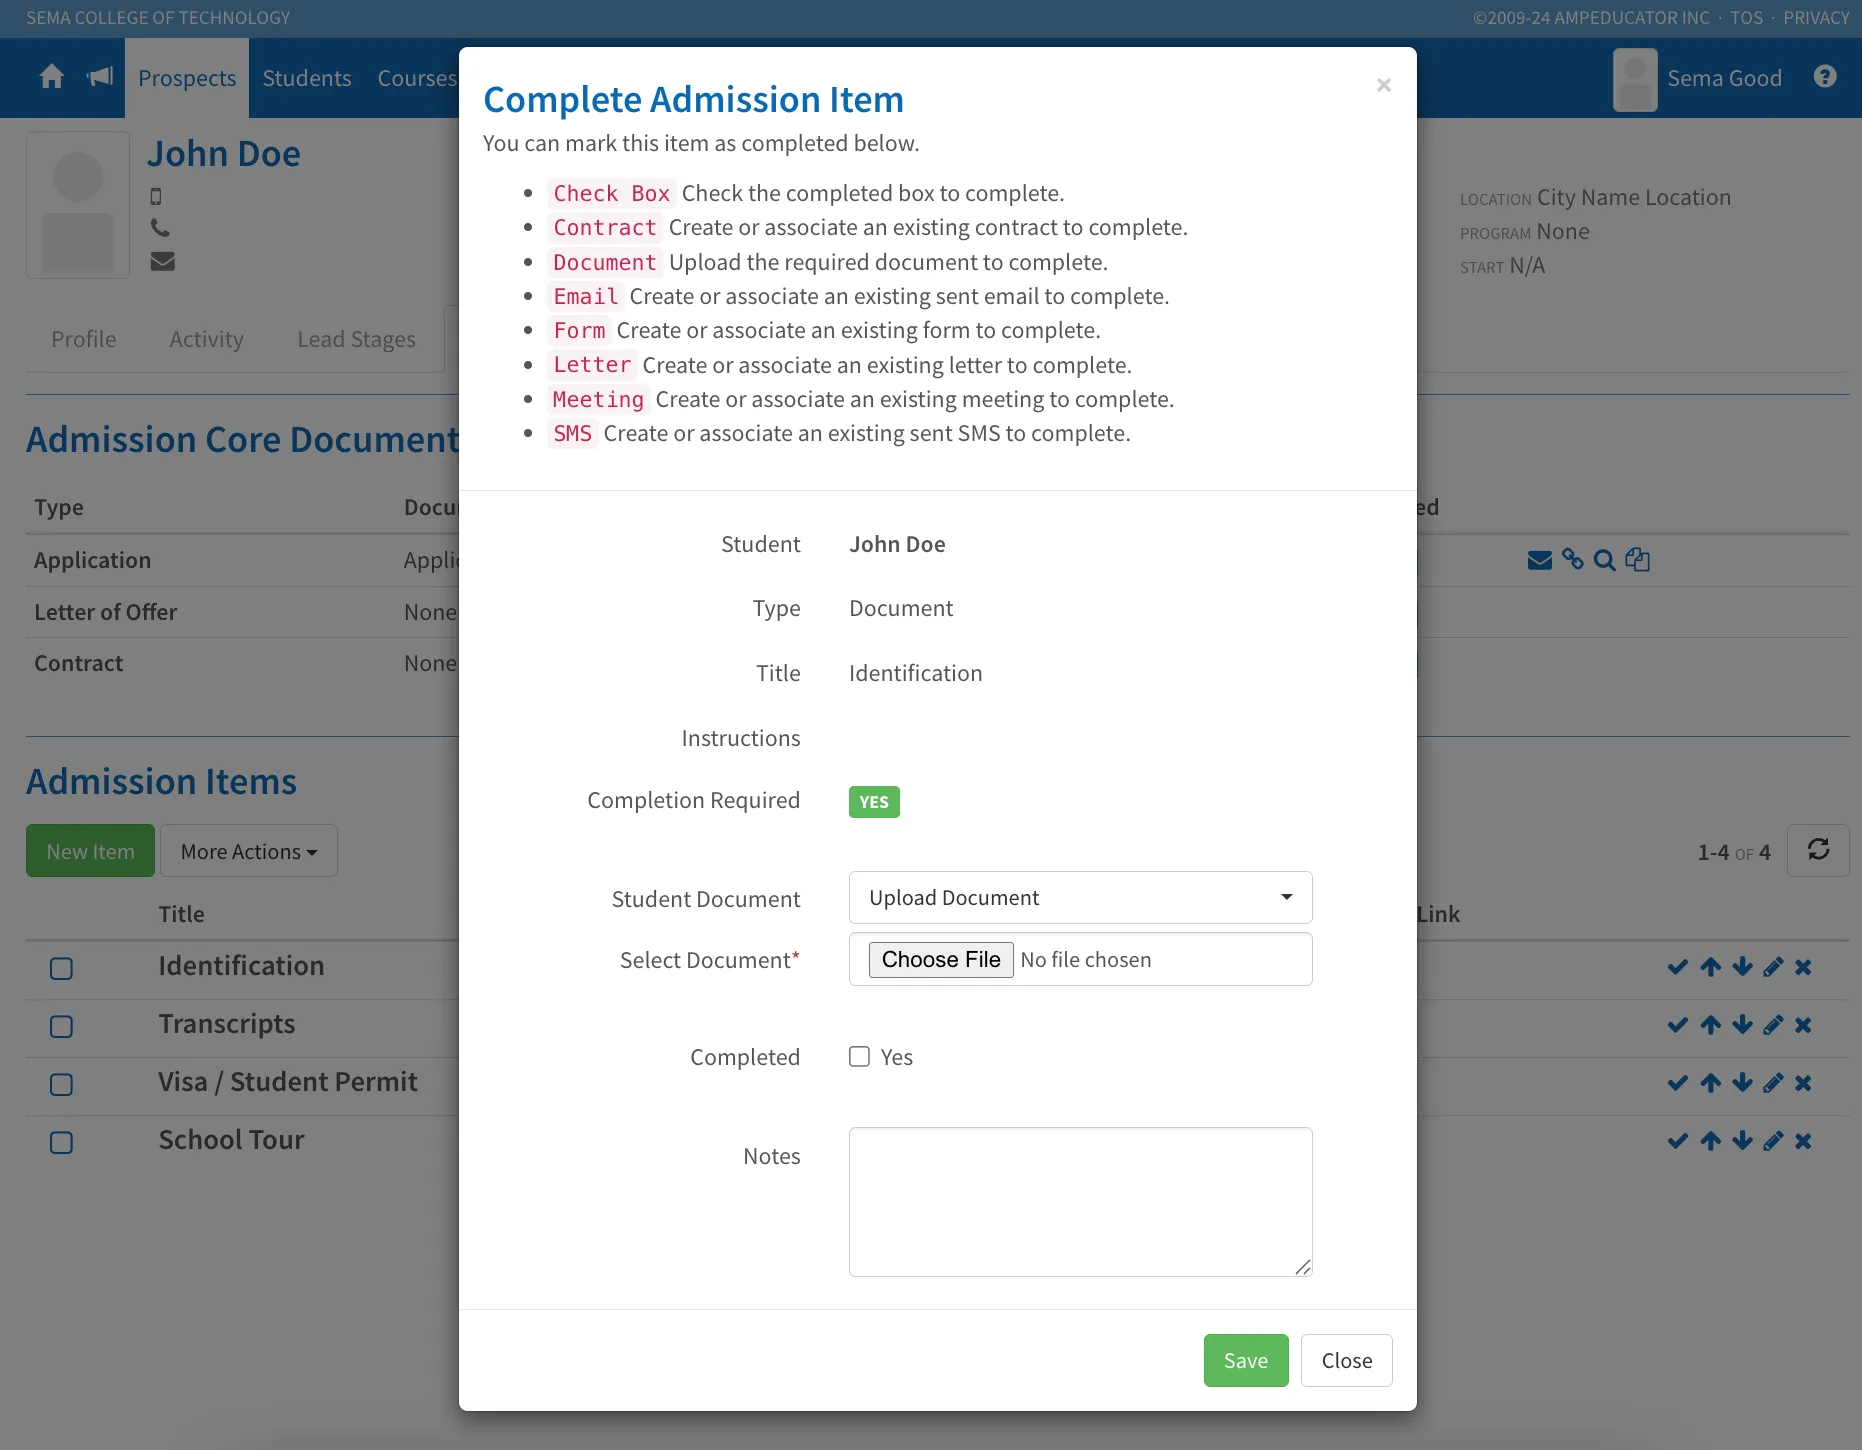Mark Visa / Student Permit item complete
The height and width of the screenshot is (1450, 1862).
(1678, 1083)
